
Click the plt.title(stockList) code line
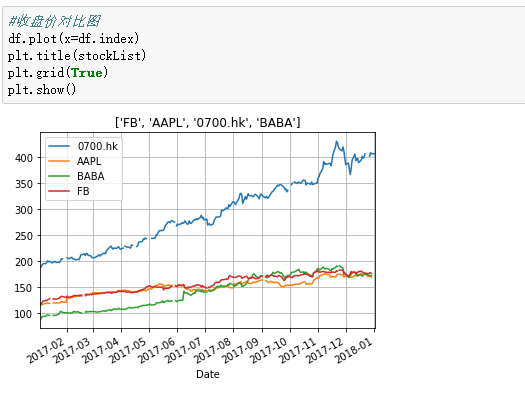click(77, 56)
